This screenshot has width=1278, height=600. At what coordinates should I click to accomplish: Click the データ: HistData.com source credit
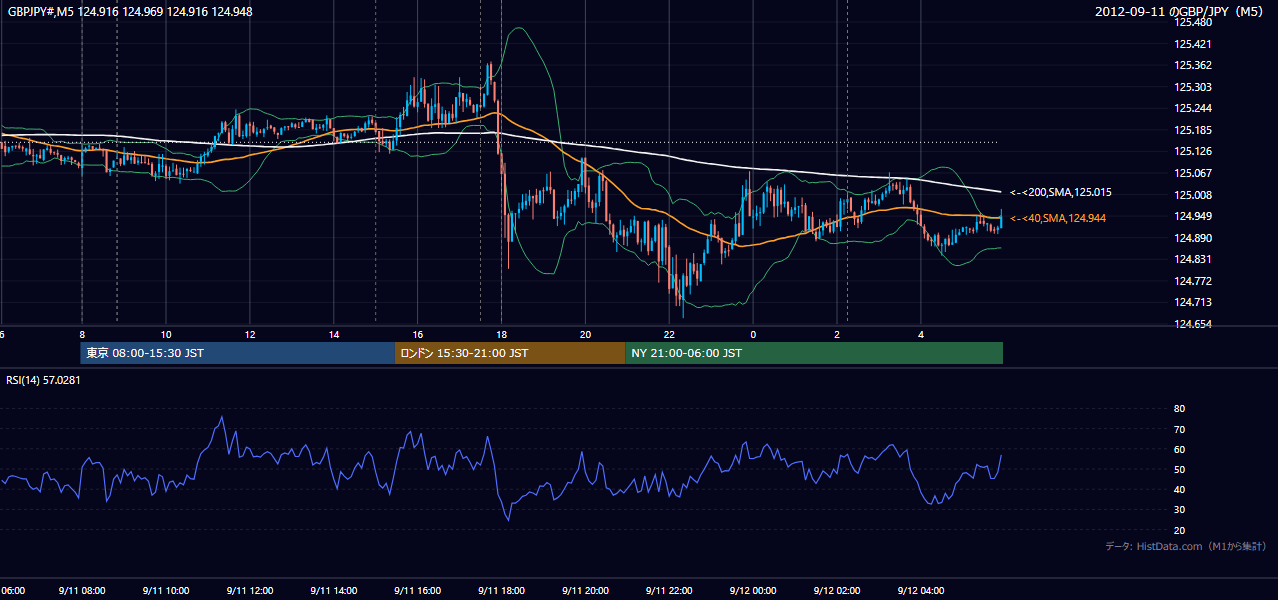[1185, 546]
